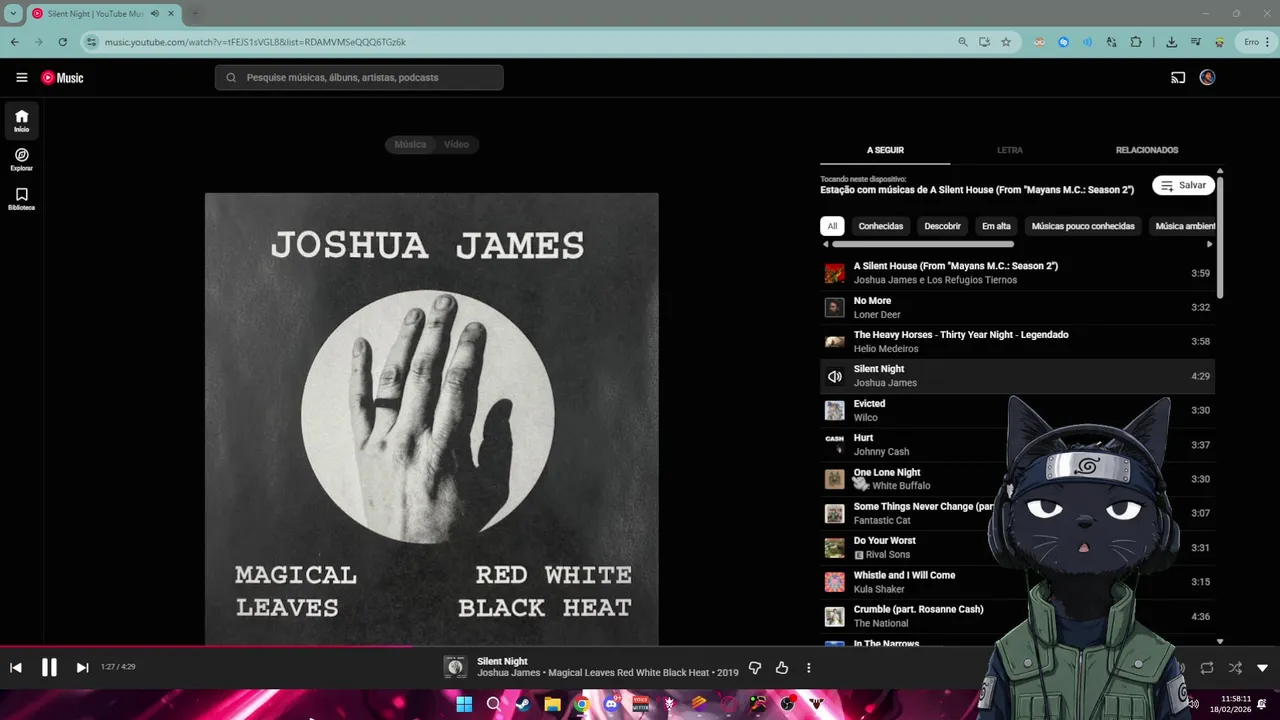Image resolution: width=1280 pixels, height=720 pixels.
Task: Click the queue panel vertical scrollbar
Action: click(1220, 236)
